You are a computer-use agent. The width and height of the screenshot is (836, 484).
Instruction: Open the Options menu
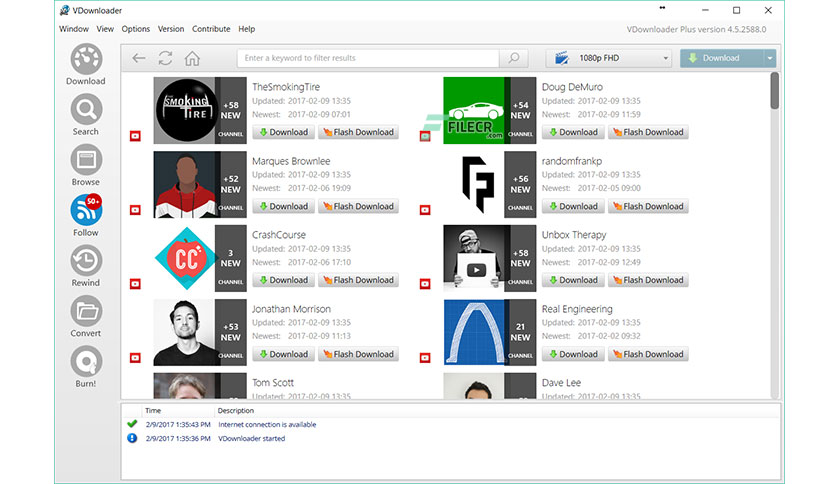tap(135, 29)
